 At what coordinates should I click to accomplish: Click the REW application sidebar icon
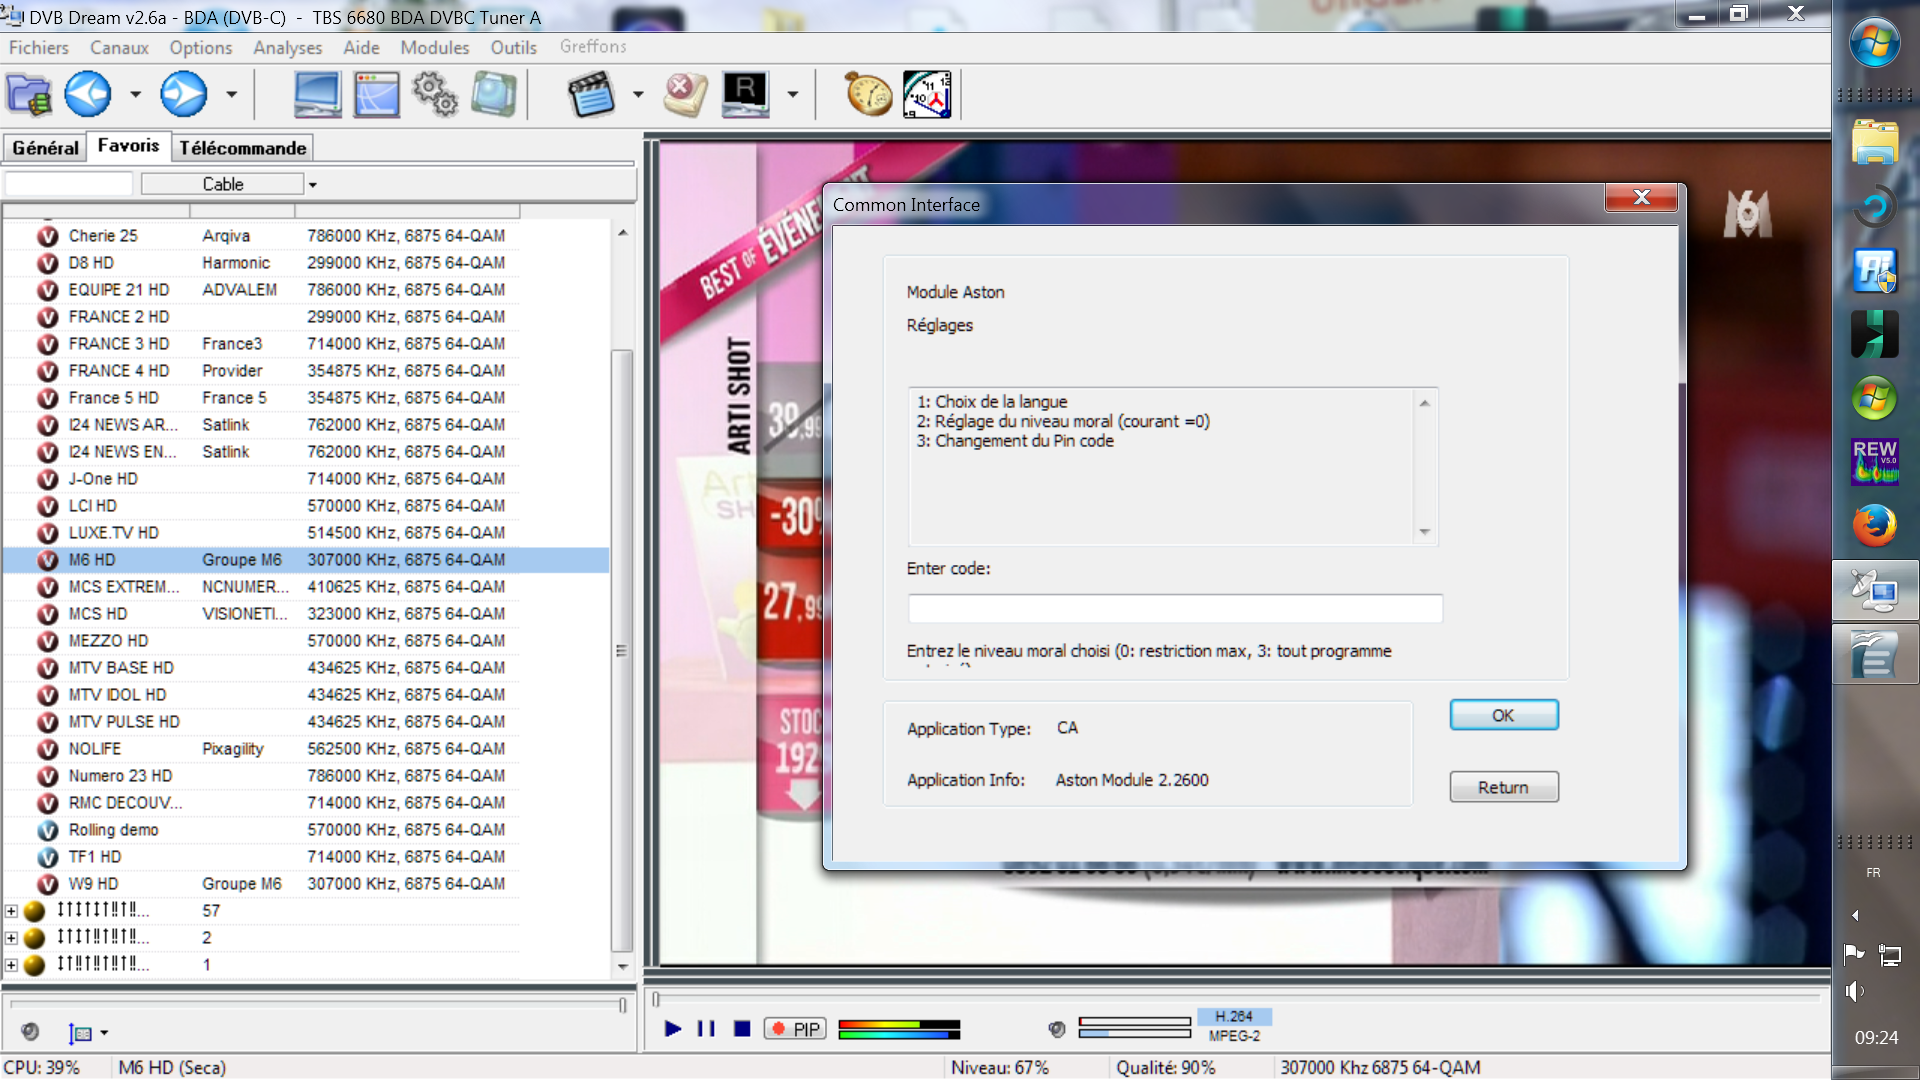[1875, 461]
